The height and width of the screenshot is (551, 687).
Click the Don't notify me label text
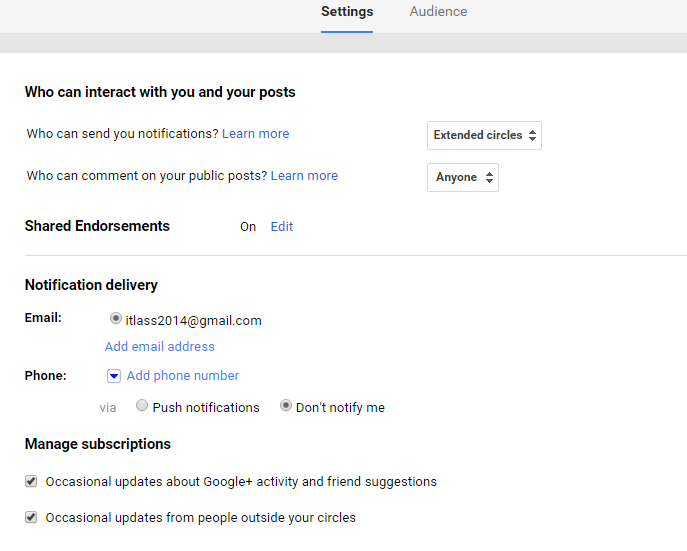click(x=340, y=408)
